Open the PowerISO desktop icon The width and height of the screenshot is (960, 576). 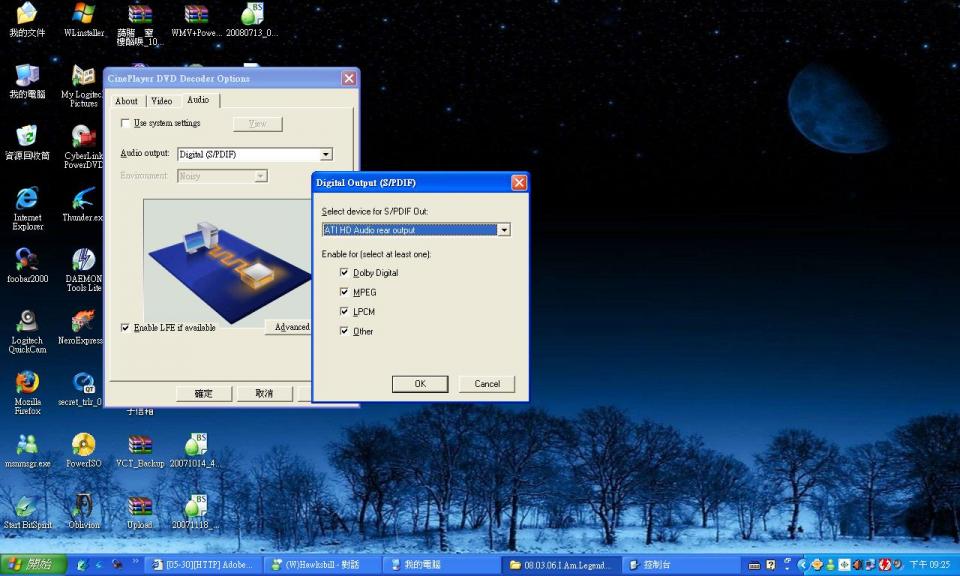click(x=83, y=445)
